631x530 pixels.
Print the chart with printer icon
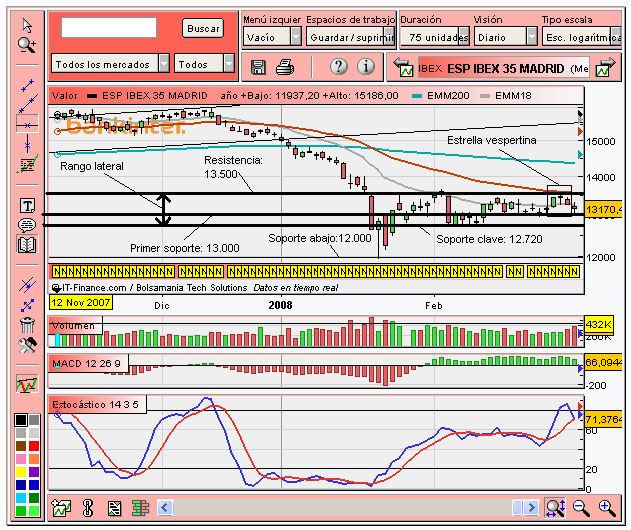285,67
